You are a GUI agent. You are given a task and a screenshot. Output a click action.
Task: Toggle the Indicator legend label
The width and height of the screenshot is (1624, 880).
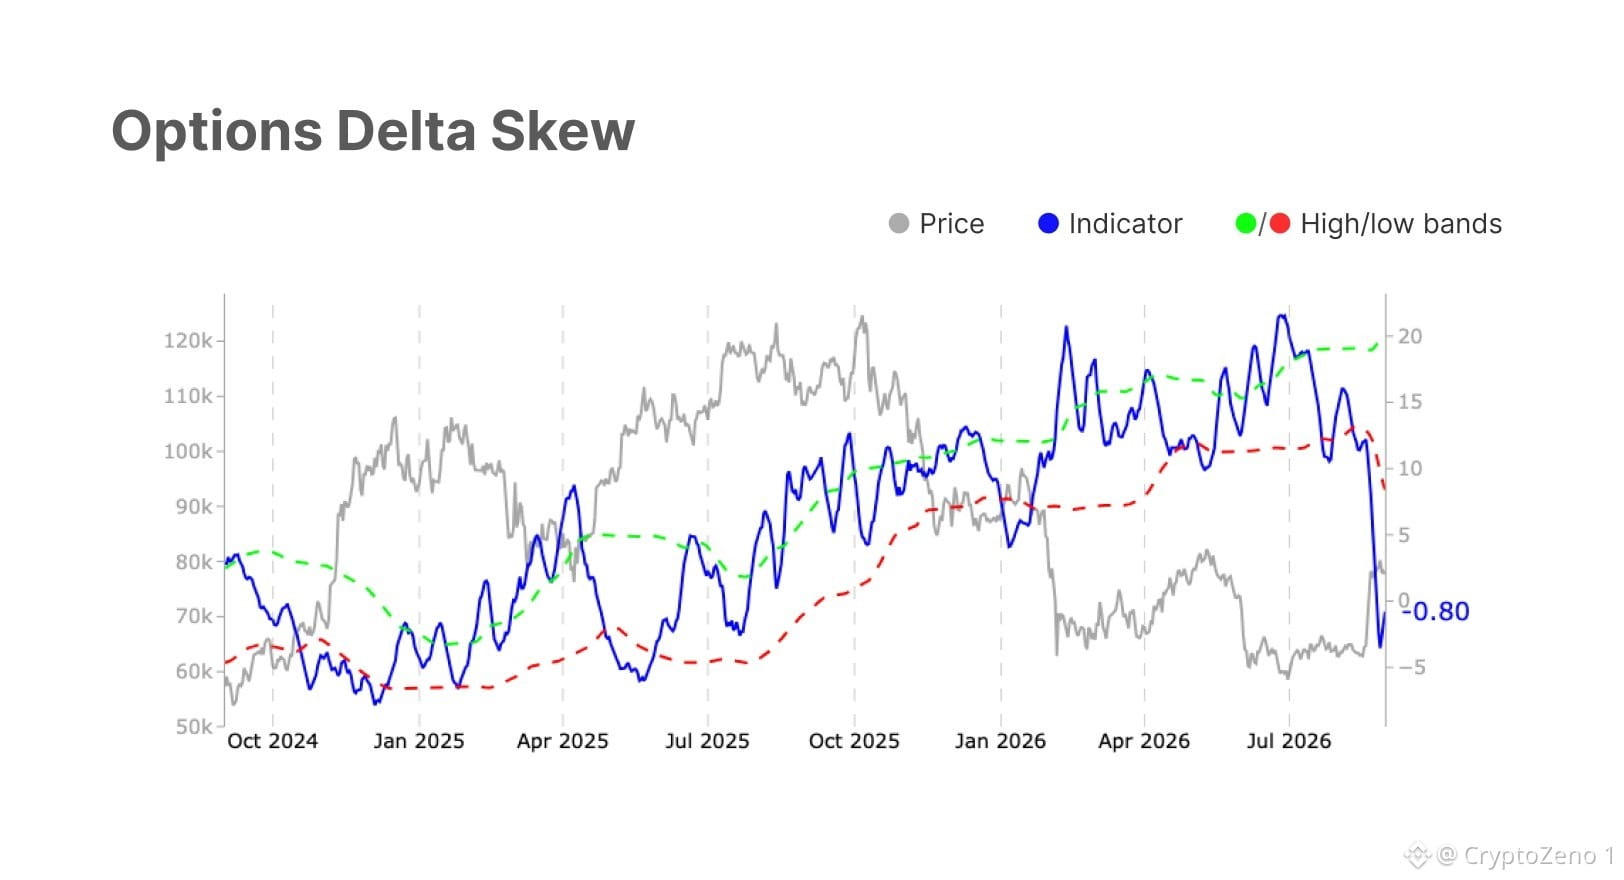coord(1125,224)
